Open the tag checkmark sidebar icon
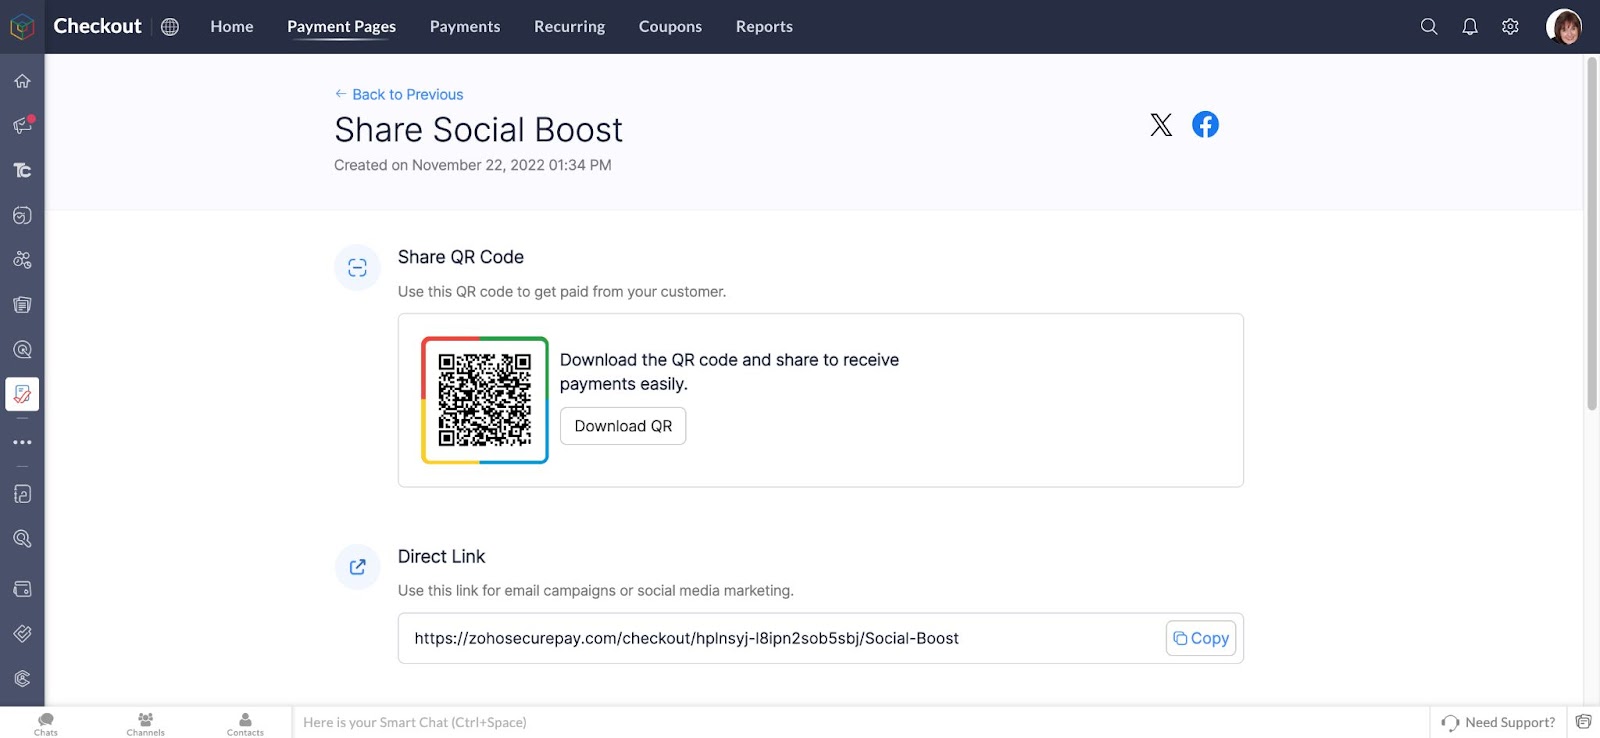Image resolution: width=1600 pixels, height=738 pixels. (22, 633)
